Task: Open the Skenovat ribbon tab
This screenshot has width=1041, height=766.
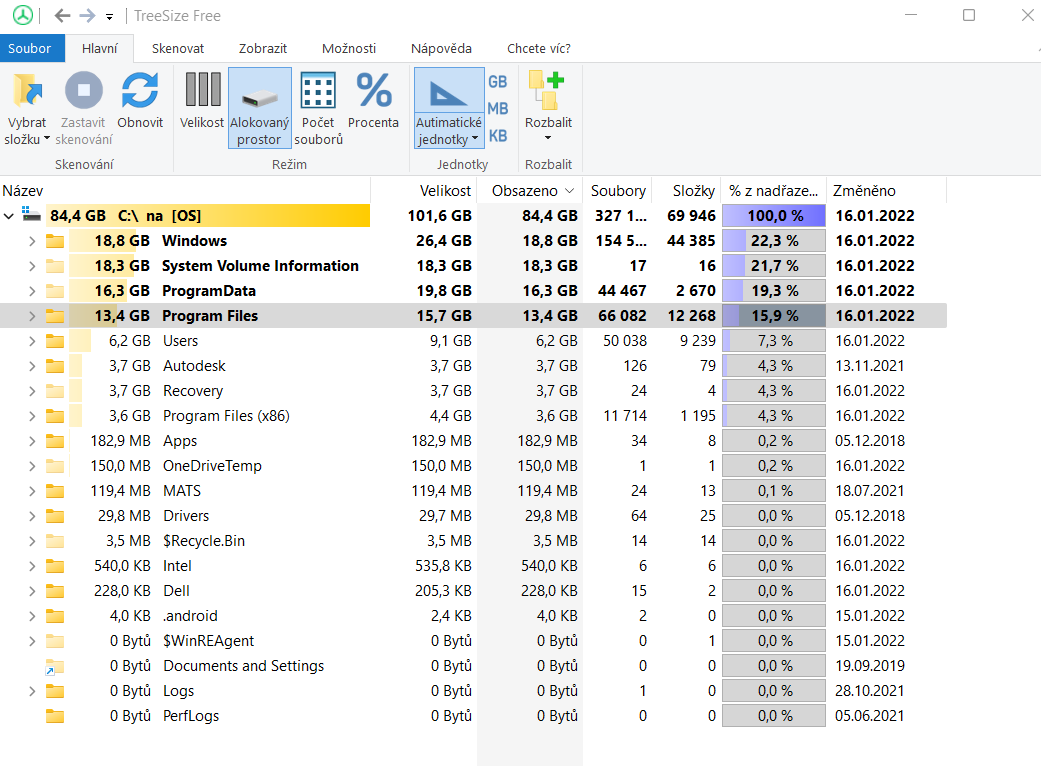Action: point(178,48)
